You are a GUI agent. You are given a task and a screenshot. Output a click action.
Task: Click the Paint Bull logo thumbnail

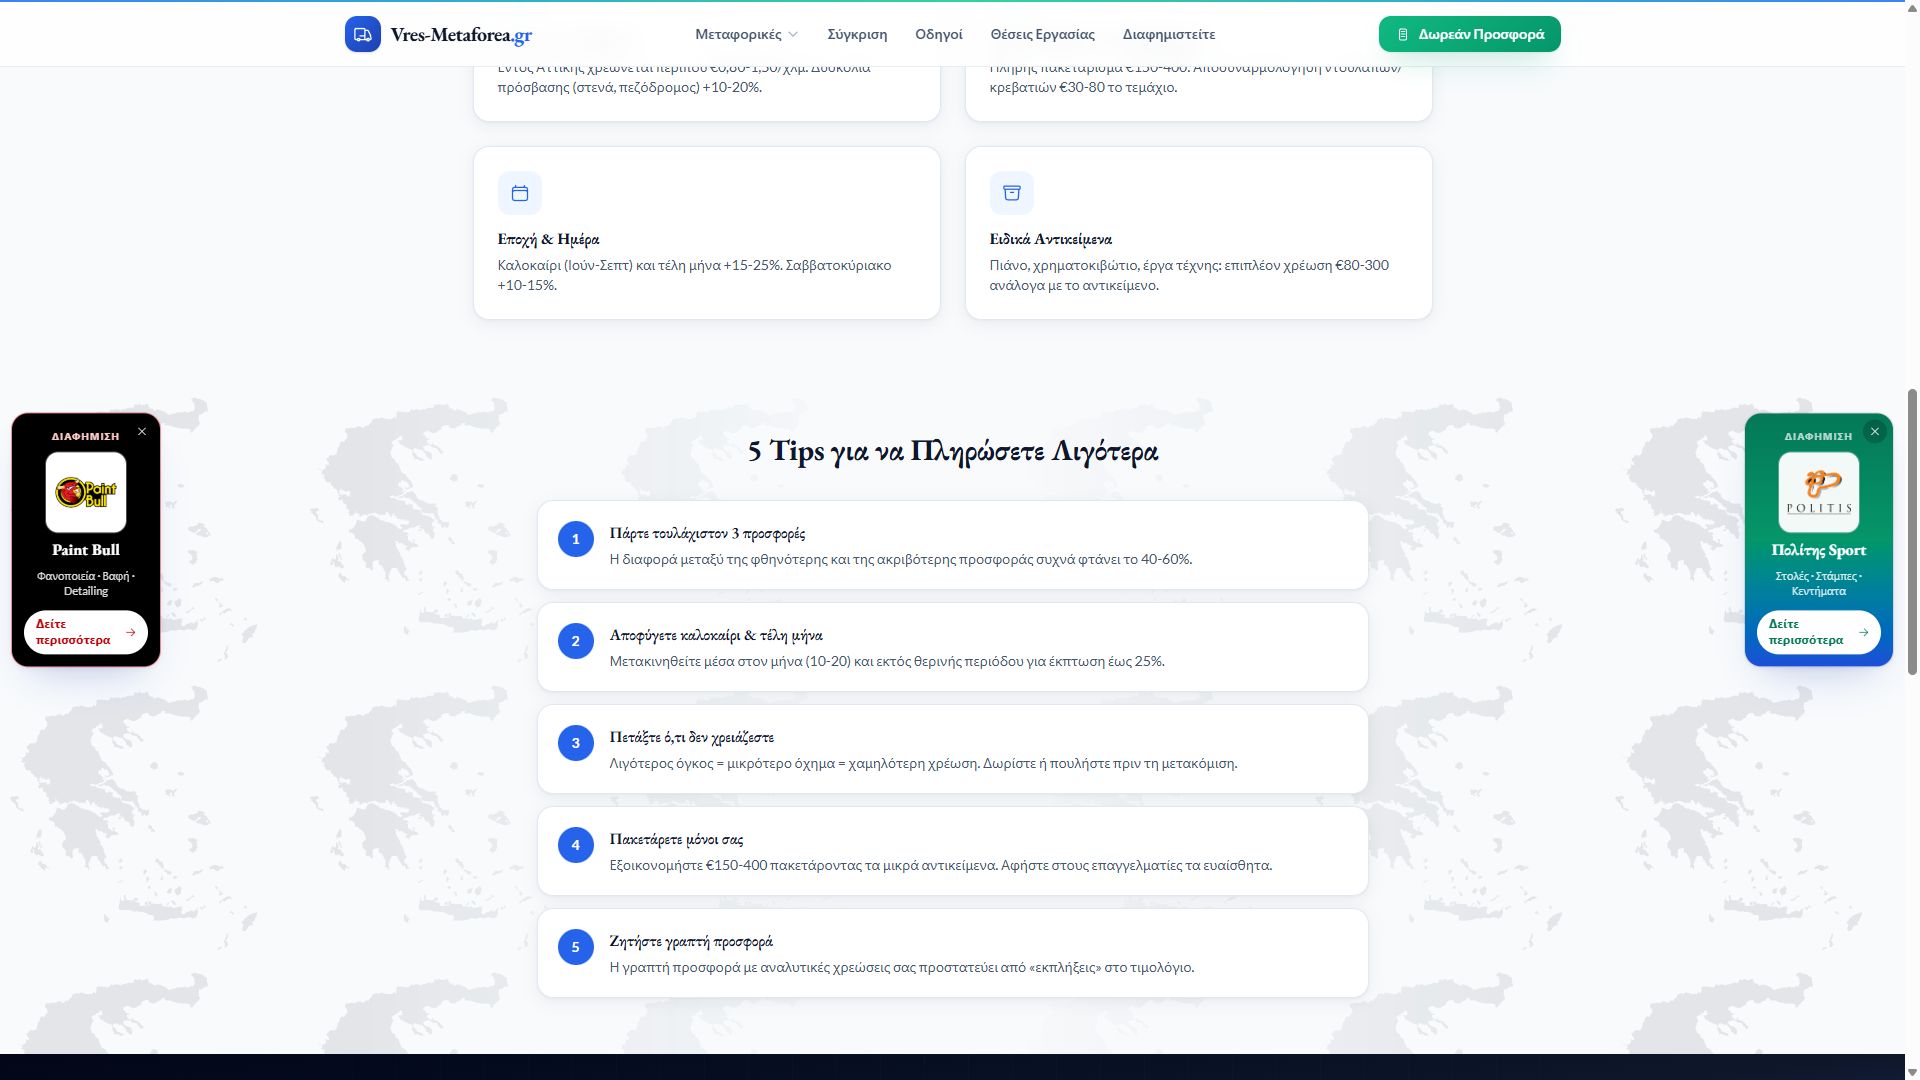(86, 492)
